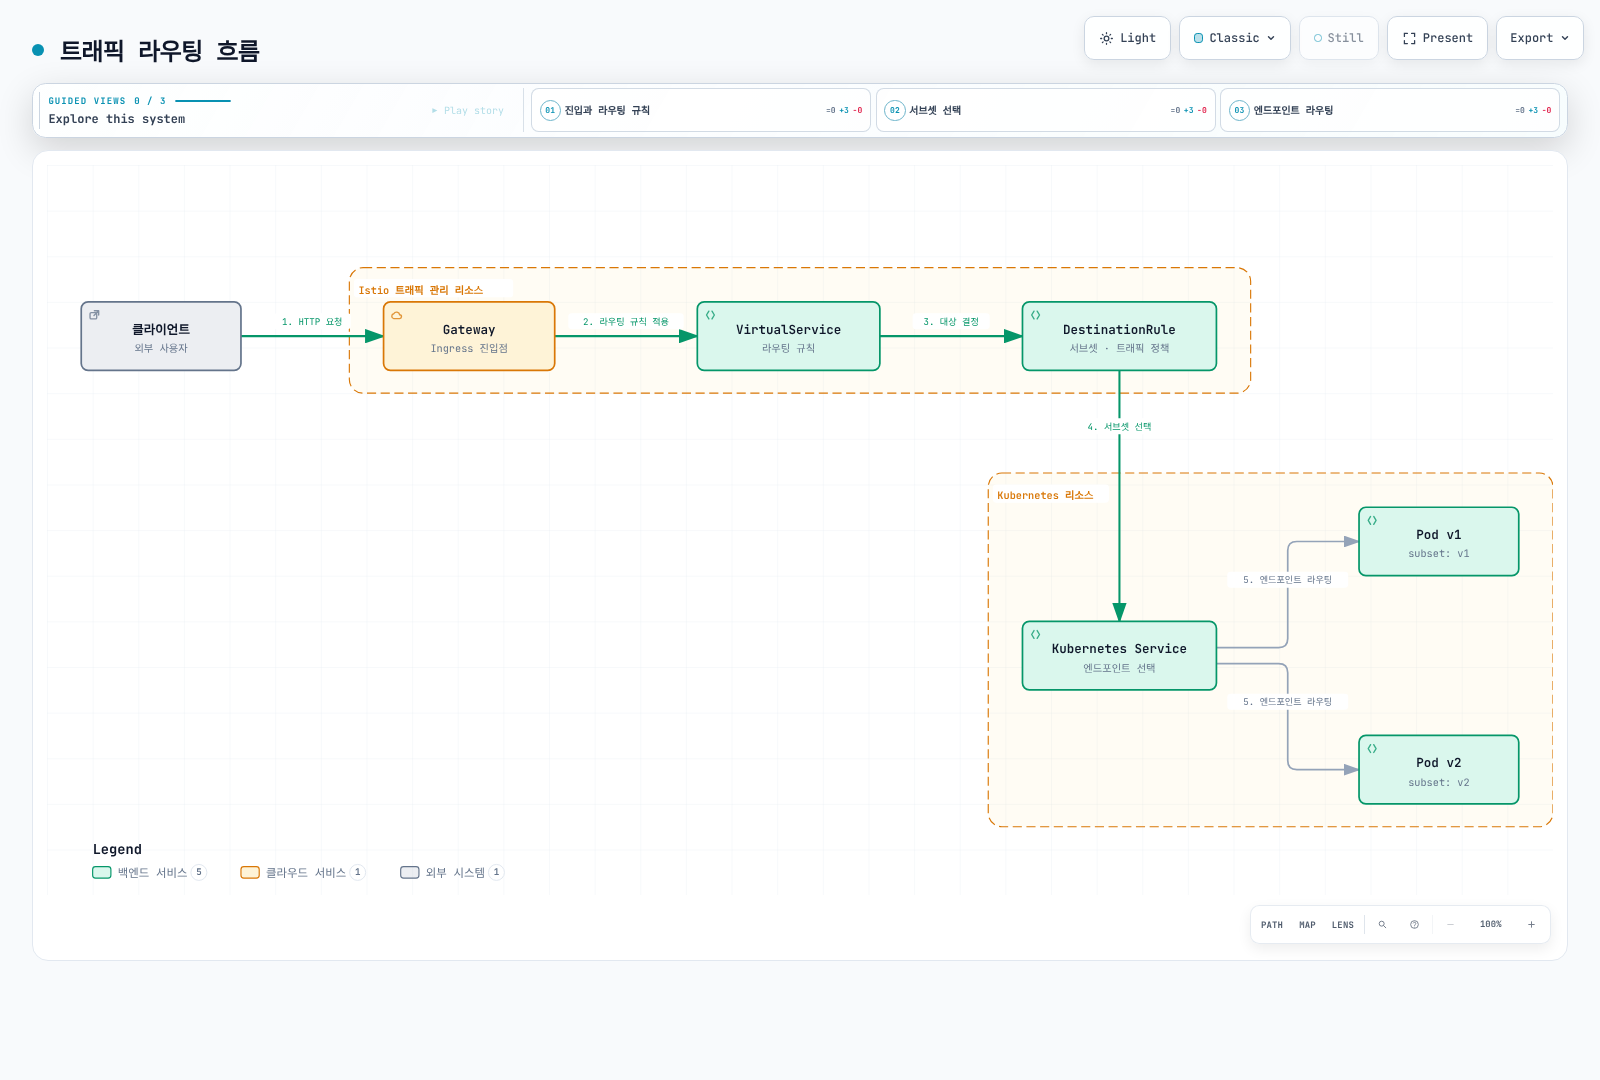Select the VirtualService node title
Viewport: 1600px width, 1080px height.
click(x=788, y=330)
